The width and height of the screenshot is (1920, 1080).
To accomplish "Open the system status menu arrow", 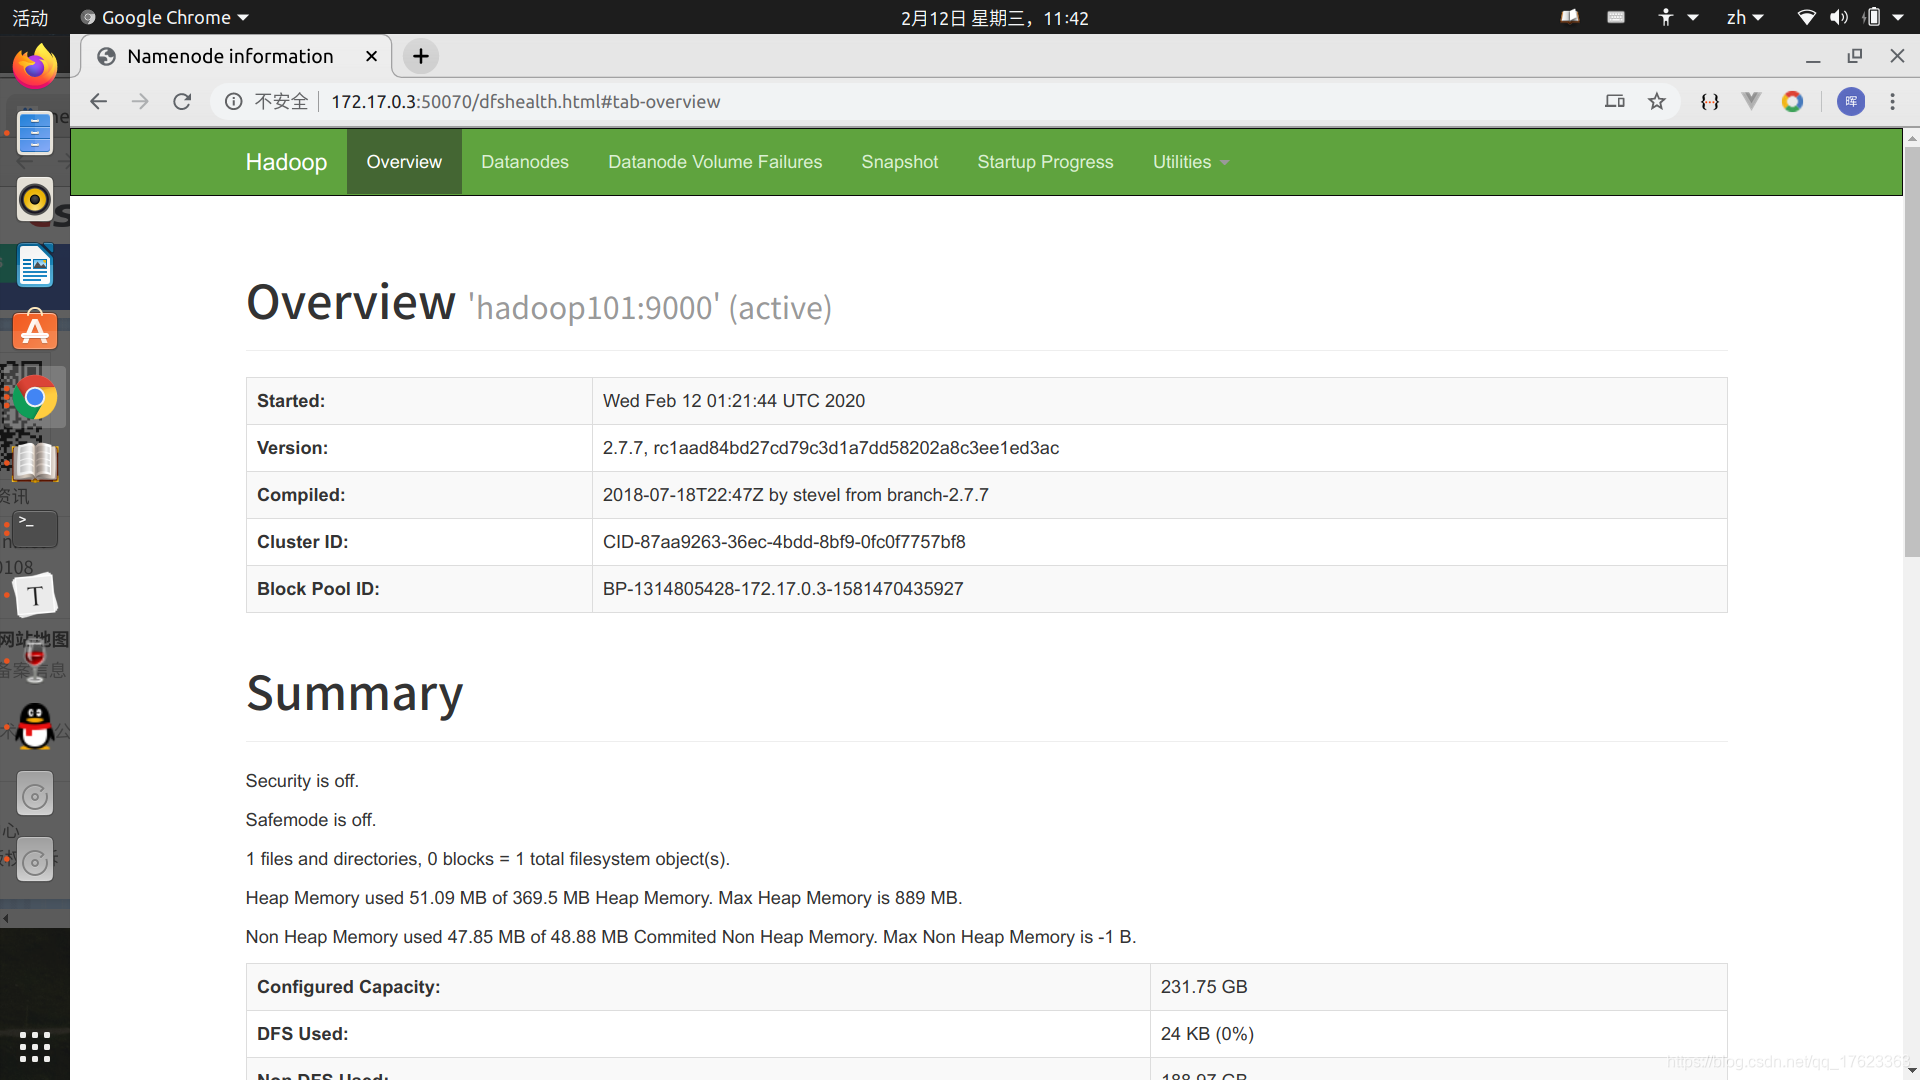I will click(1898, 17).
